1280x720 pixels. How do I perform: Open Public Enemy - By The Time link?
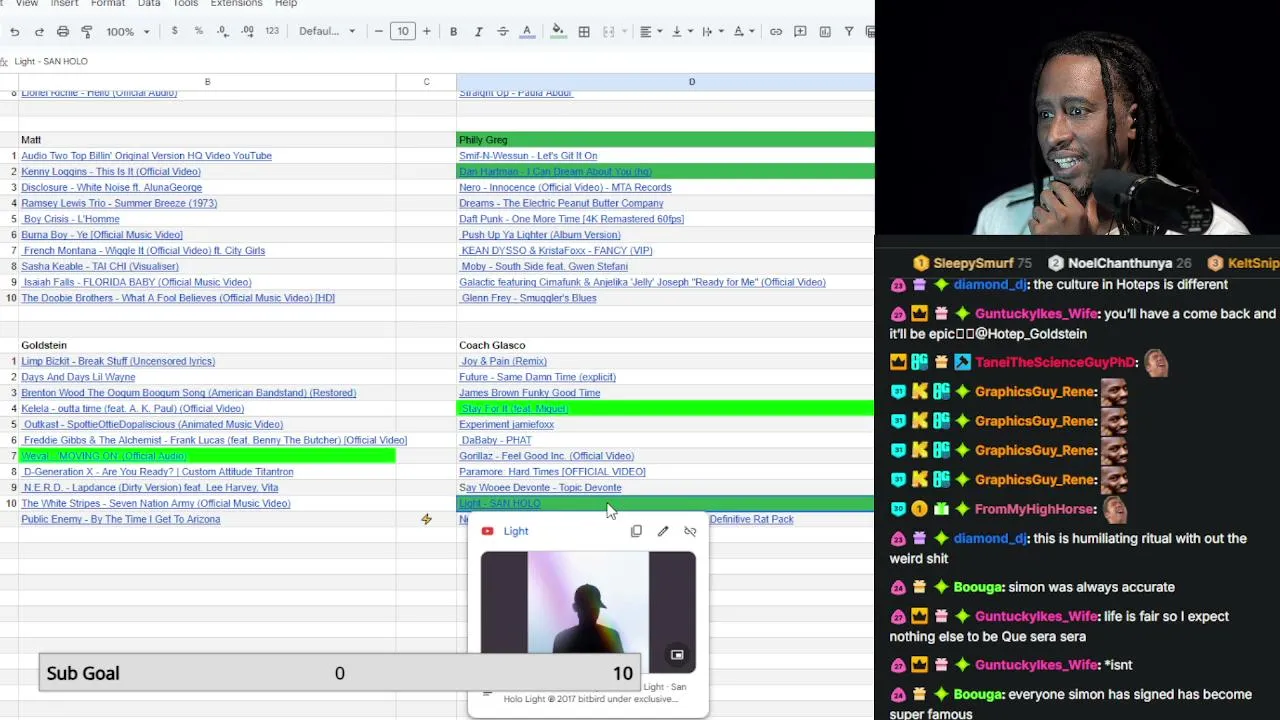point(121,519)
